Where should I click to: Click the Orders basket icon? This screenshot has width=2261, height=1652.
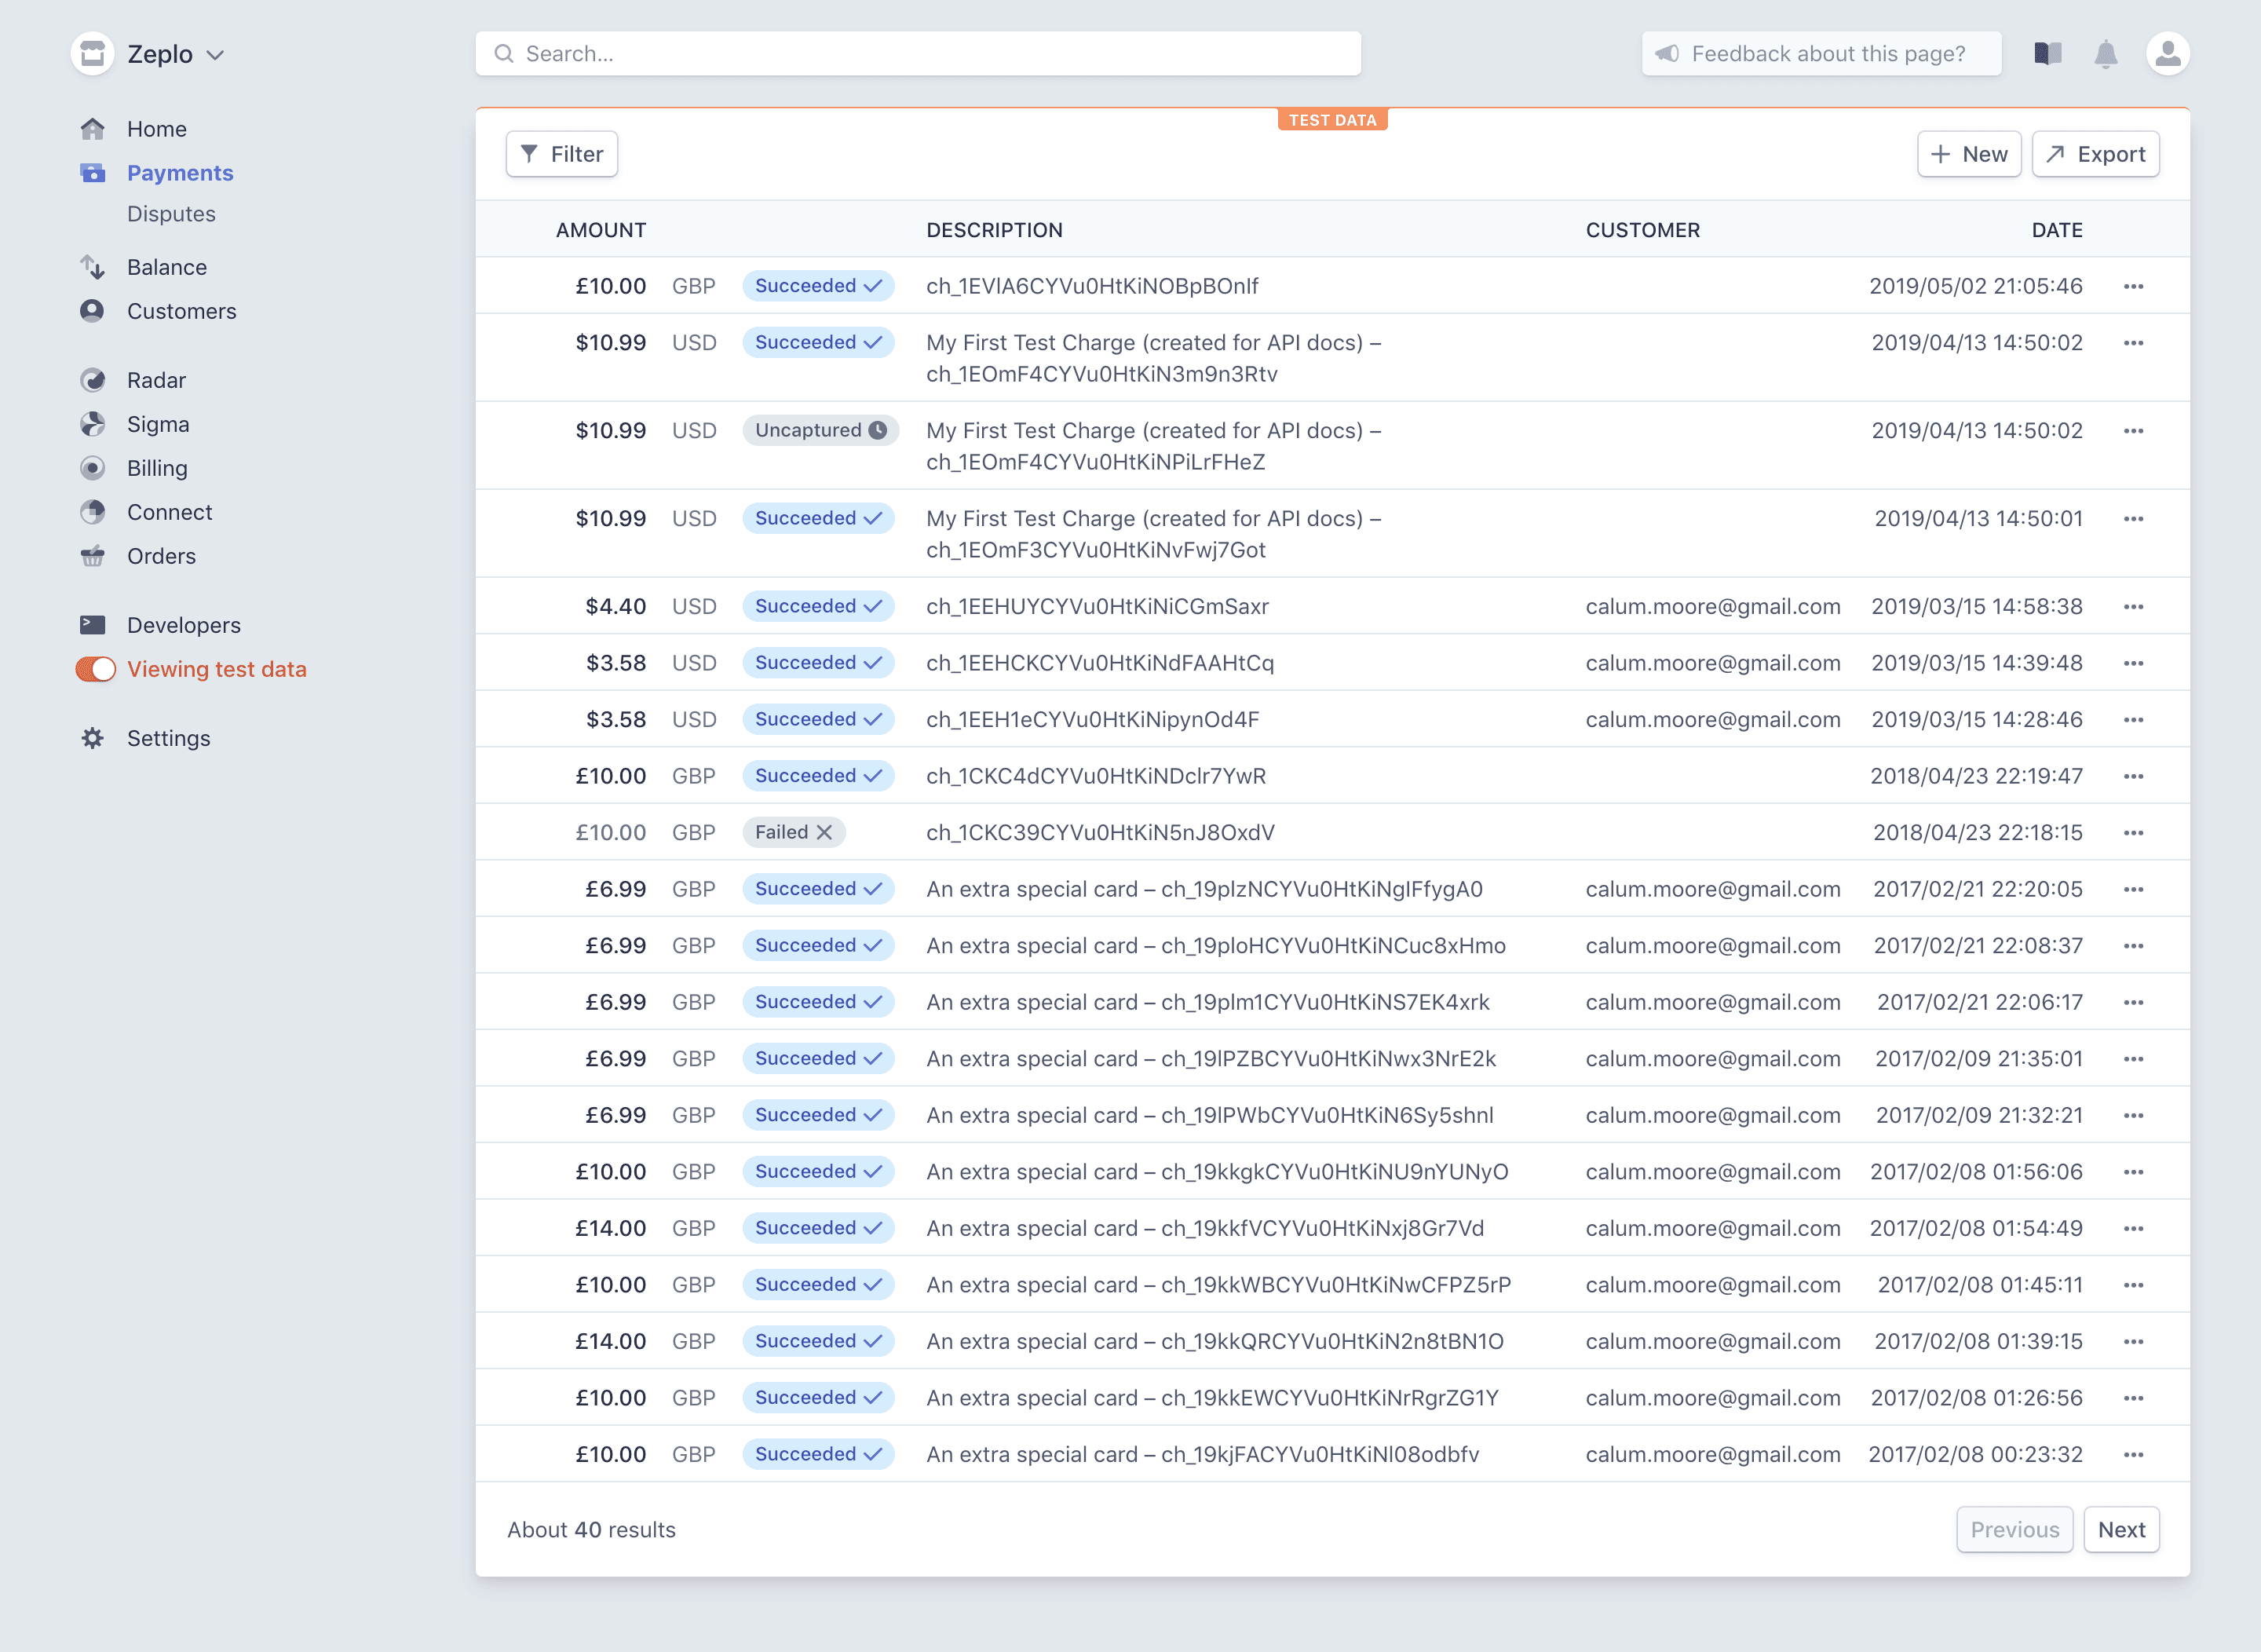tap(93, 556)
